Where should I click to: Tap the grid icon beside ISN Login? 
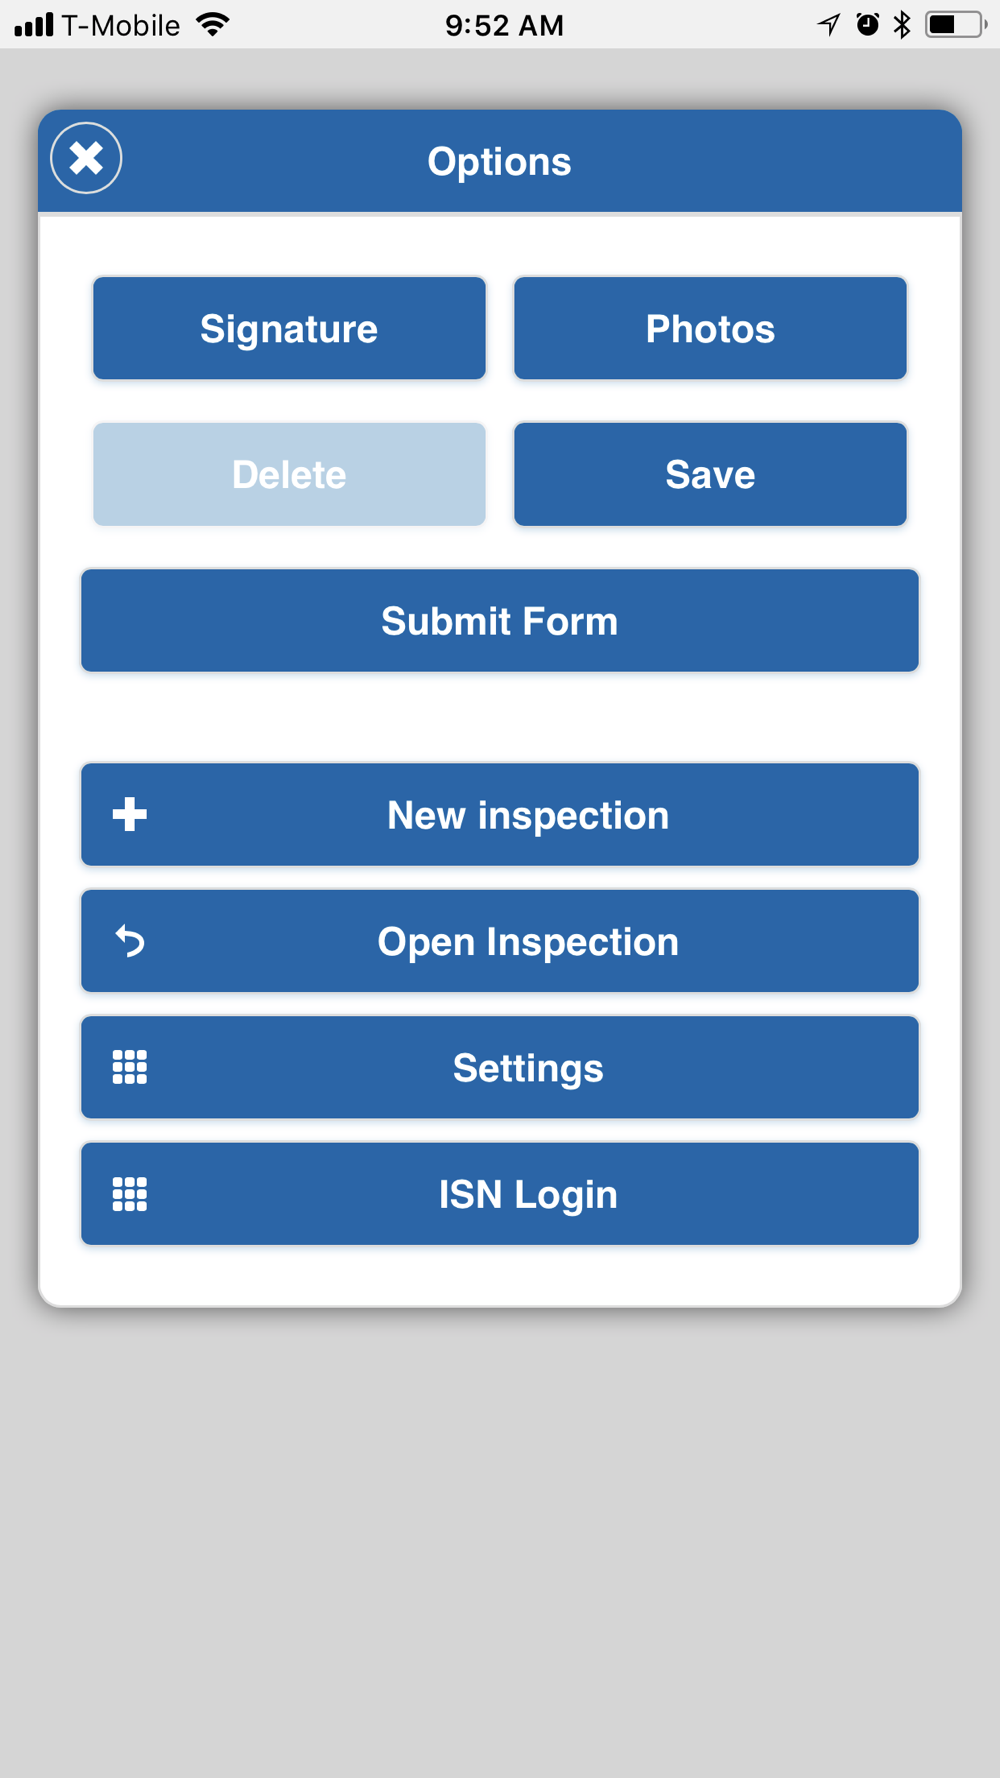tap(130, 1194)
